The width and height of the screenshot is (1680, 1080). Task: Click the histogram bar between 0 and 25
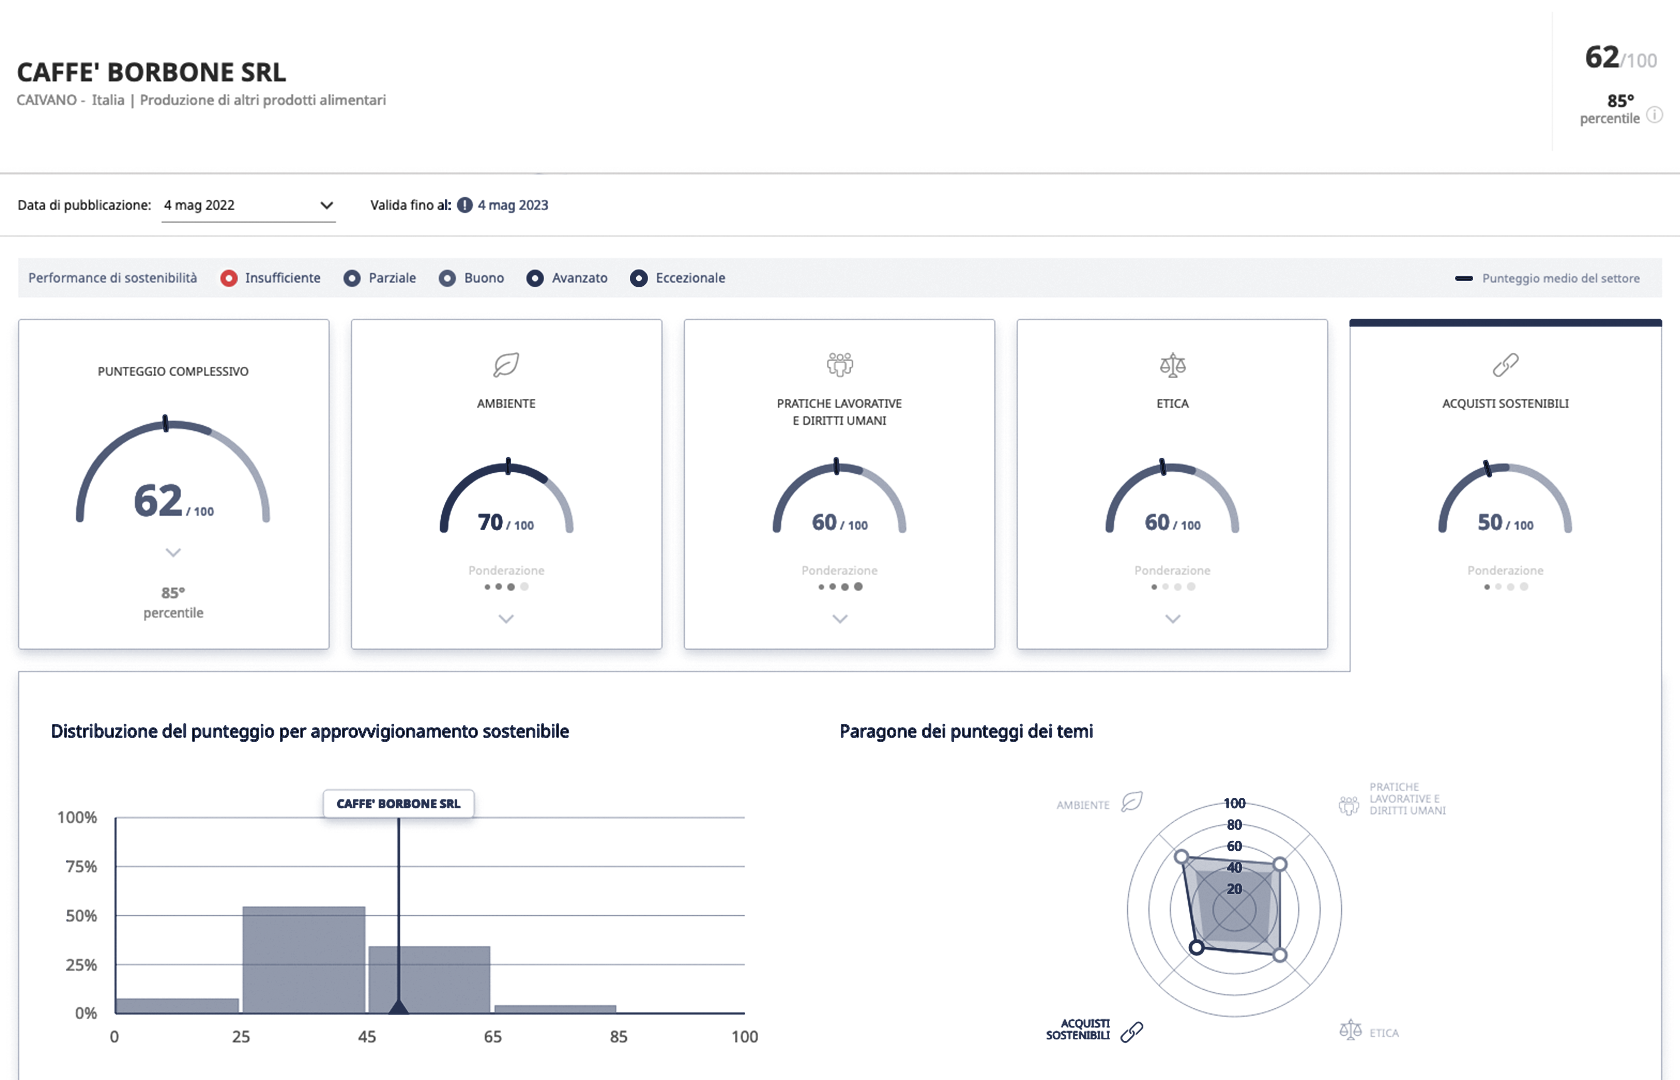click(x=177, y=1006)
